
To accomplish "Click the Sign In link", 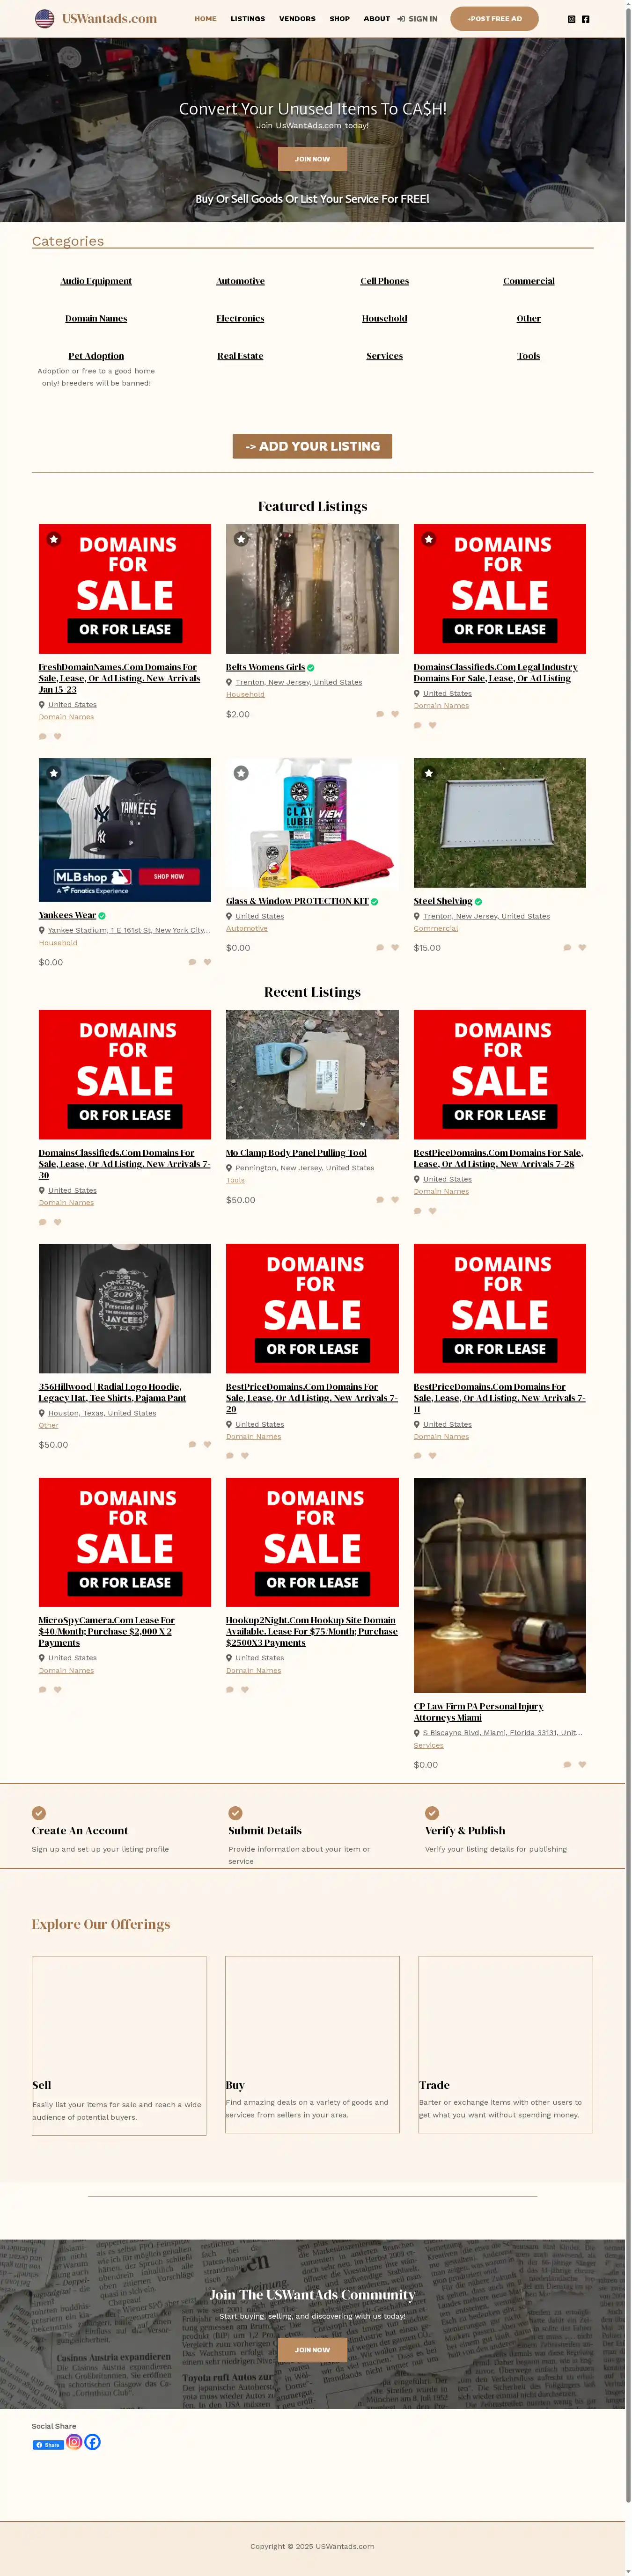I will click(417, 19).
